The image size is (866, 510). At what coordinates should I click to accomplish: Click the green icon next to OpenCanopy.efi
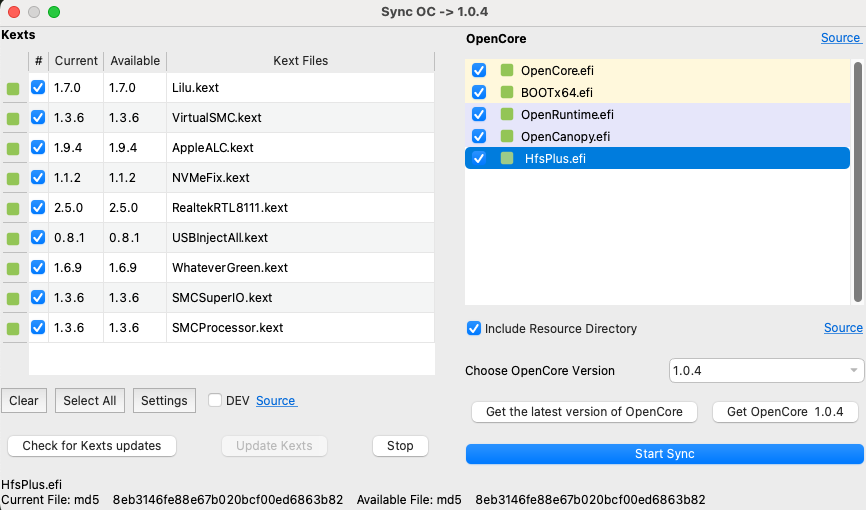507,136
